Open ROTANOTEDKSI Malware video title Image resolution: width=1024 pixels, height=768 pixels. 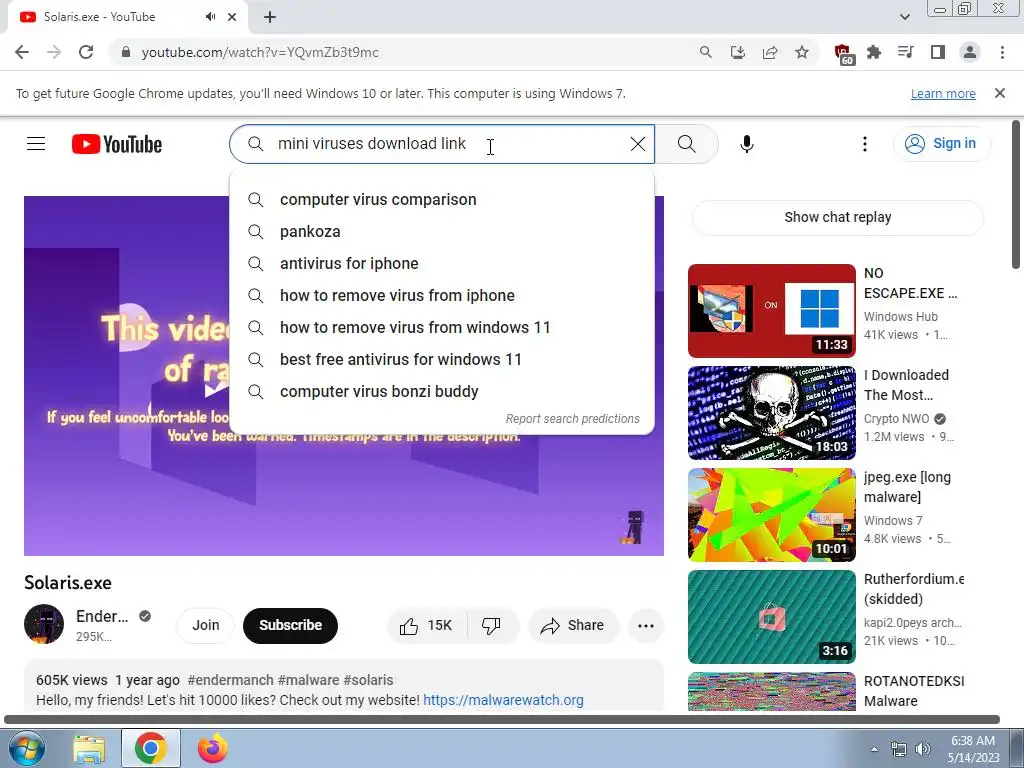914,691
